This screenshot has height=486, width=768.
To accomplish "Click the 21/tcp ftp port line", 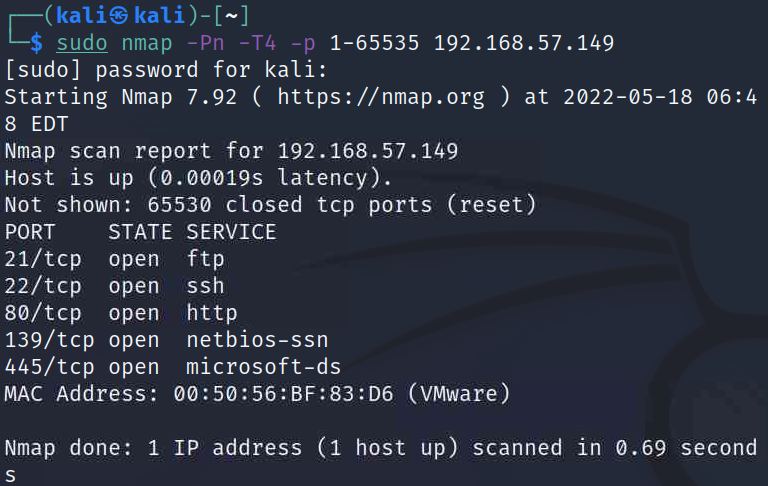I will point(115,259).
